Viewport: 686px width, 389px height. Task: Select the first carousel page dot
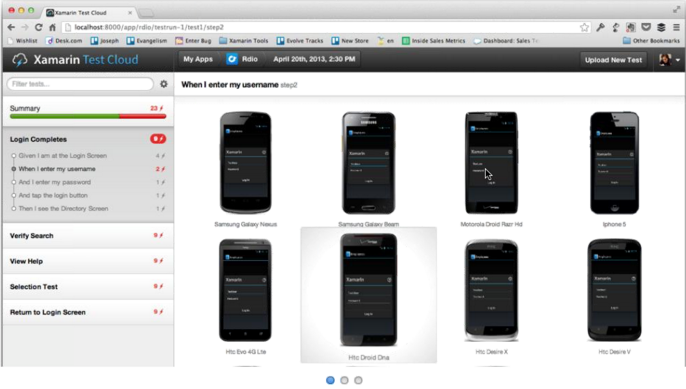tap(330, 380)
